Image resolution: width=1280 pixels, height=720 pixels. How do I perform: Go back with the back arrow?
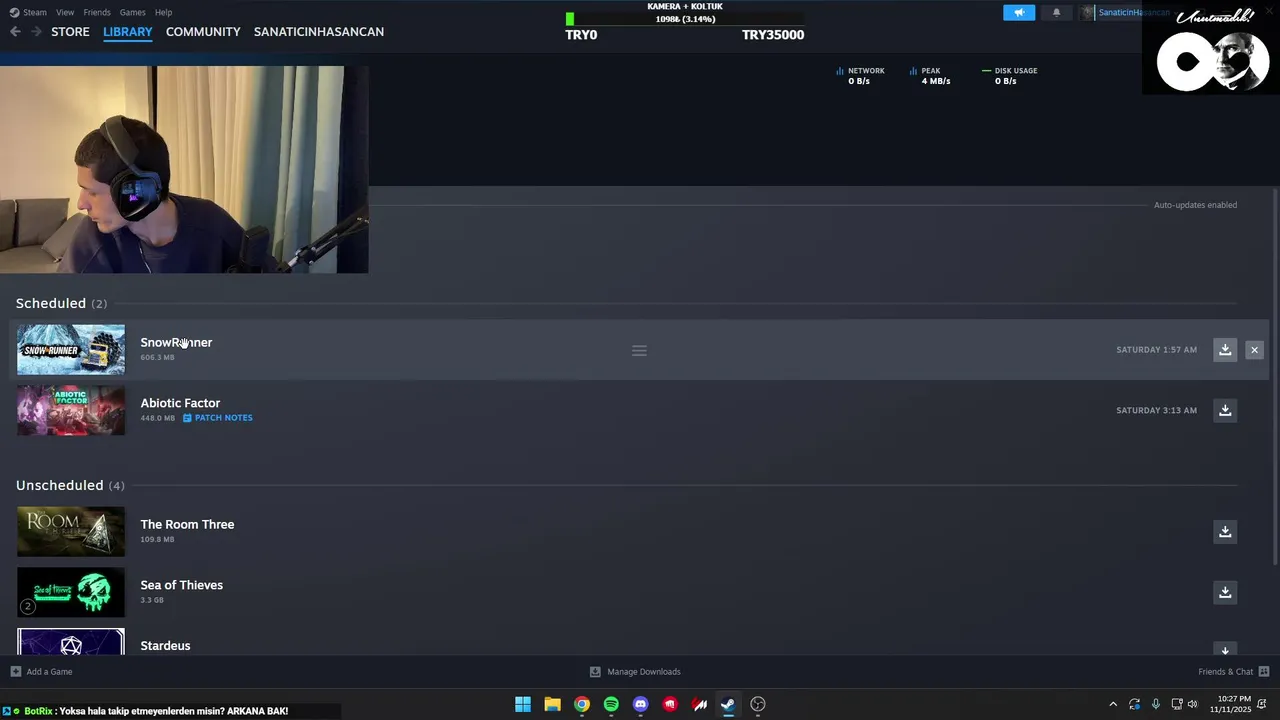coord(15,32)
